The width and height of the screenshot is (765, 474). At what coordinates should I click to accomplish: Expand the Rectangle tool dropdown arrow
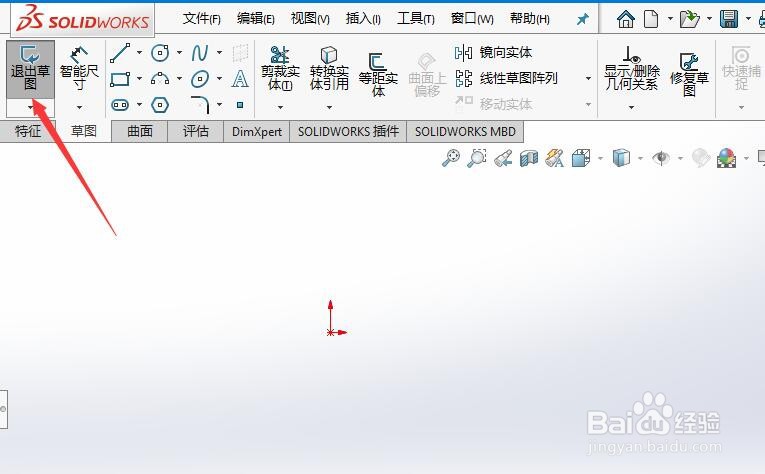pos(139,78)
